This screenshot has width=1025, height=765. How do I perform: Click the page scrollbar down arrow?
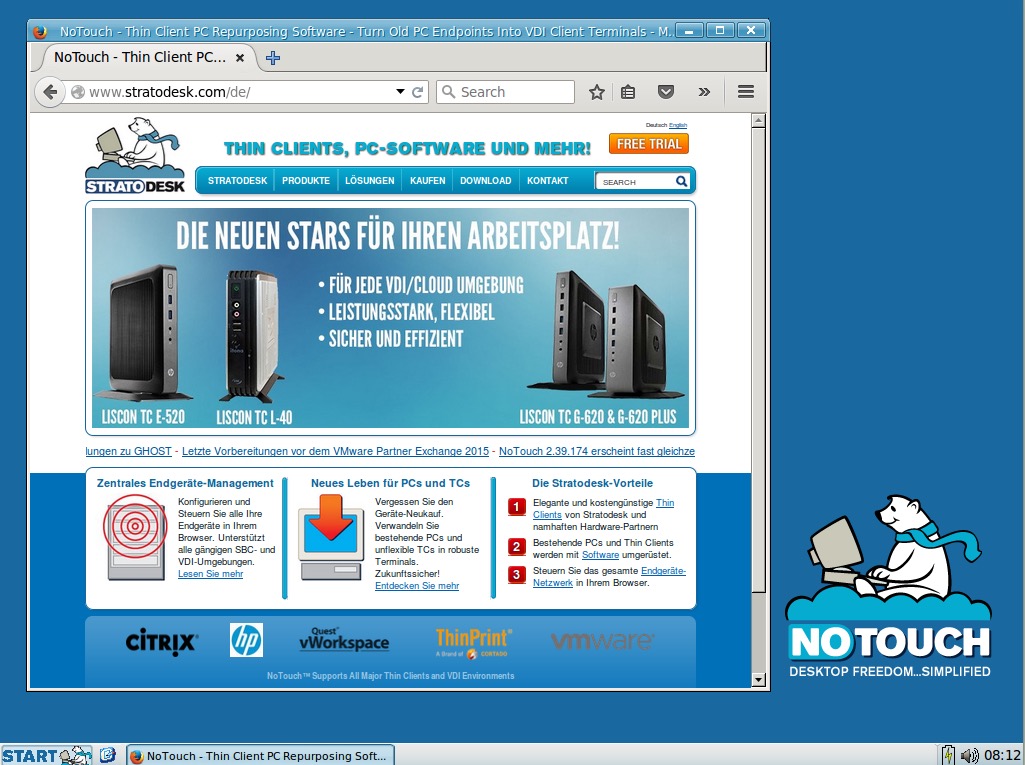click(758, 680)
